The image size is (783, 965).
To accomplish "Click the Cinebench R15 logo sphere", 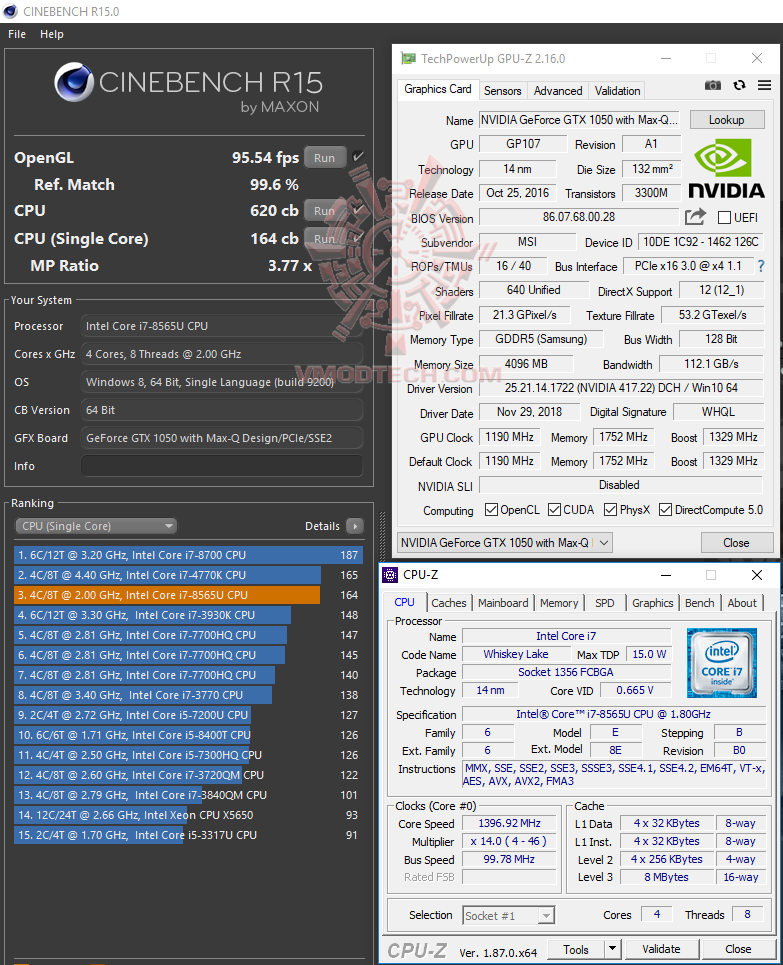I will tap(74, 82).
